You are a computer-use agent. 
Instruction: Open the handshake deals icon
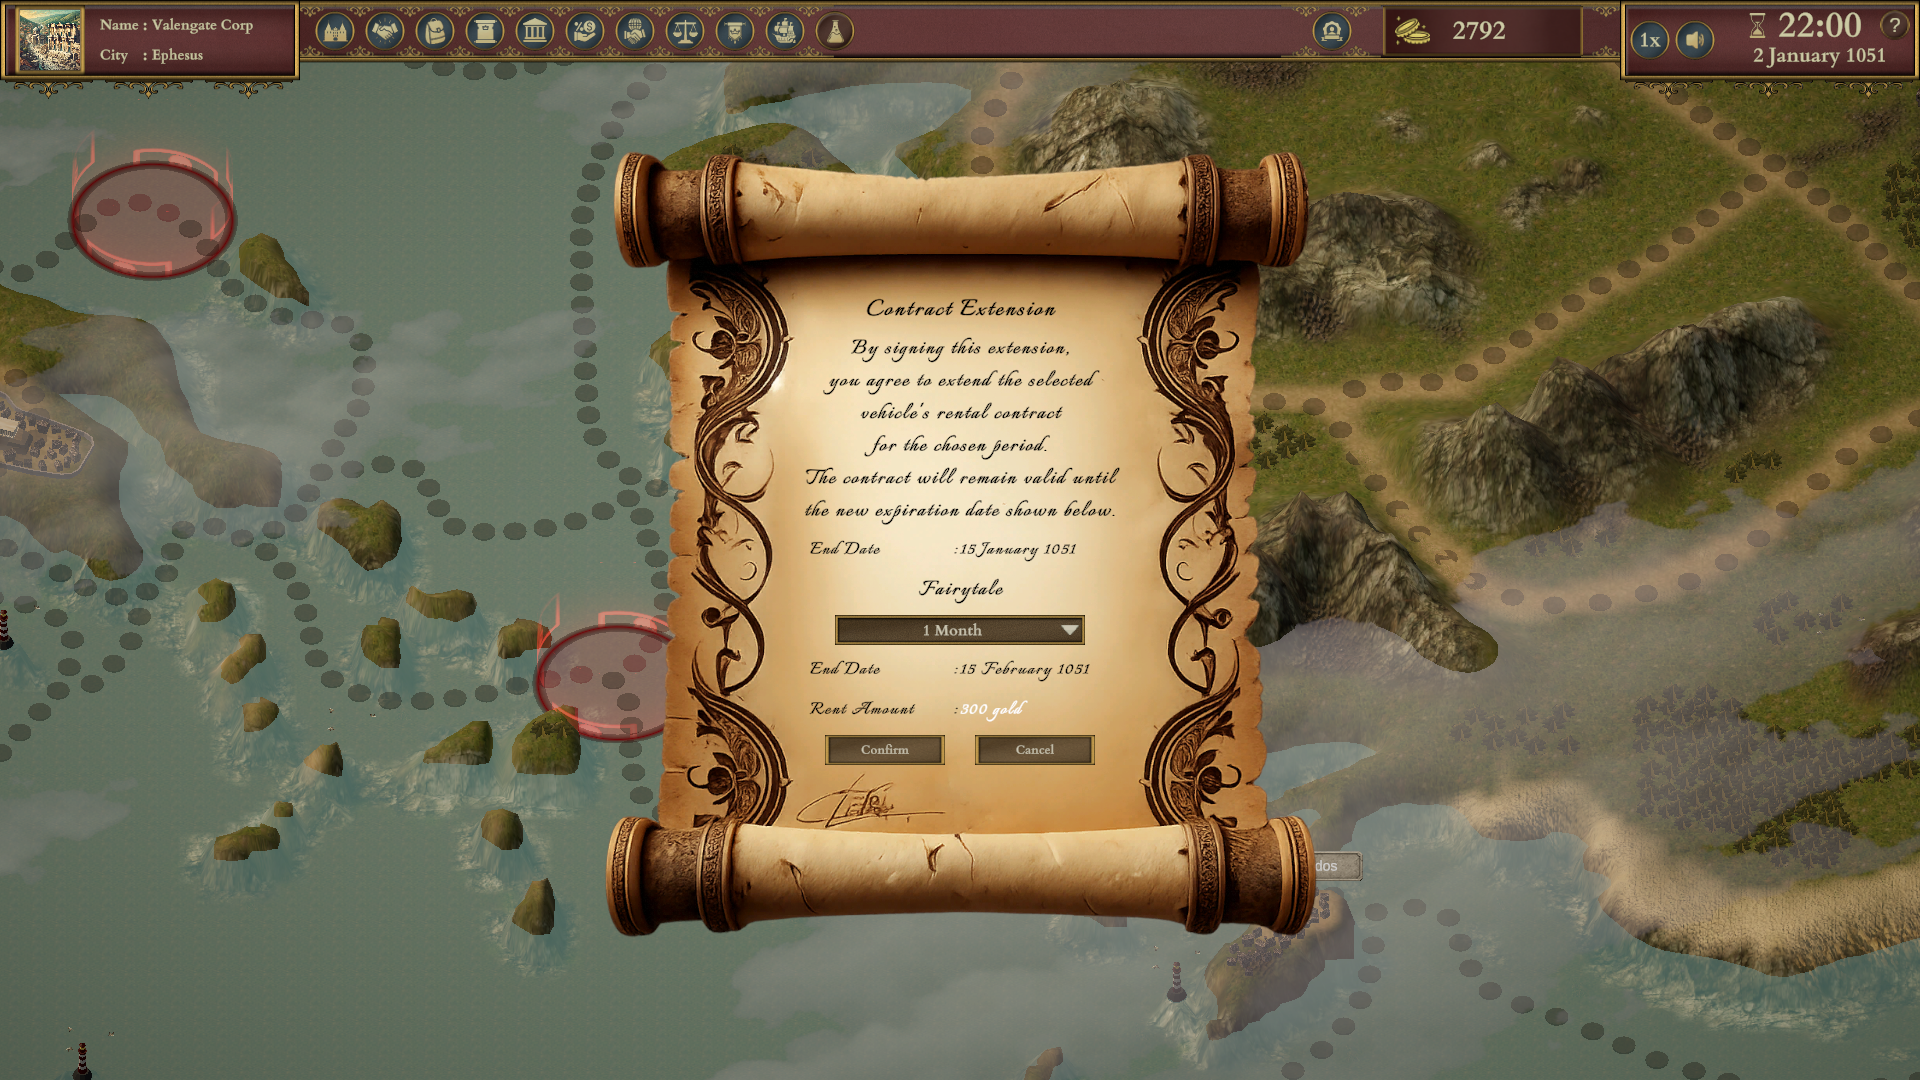[385, 32]
